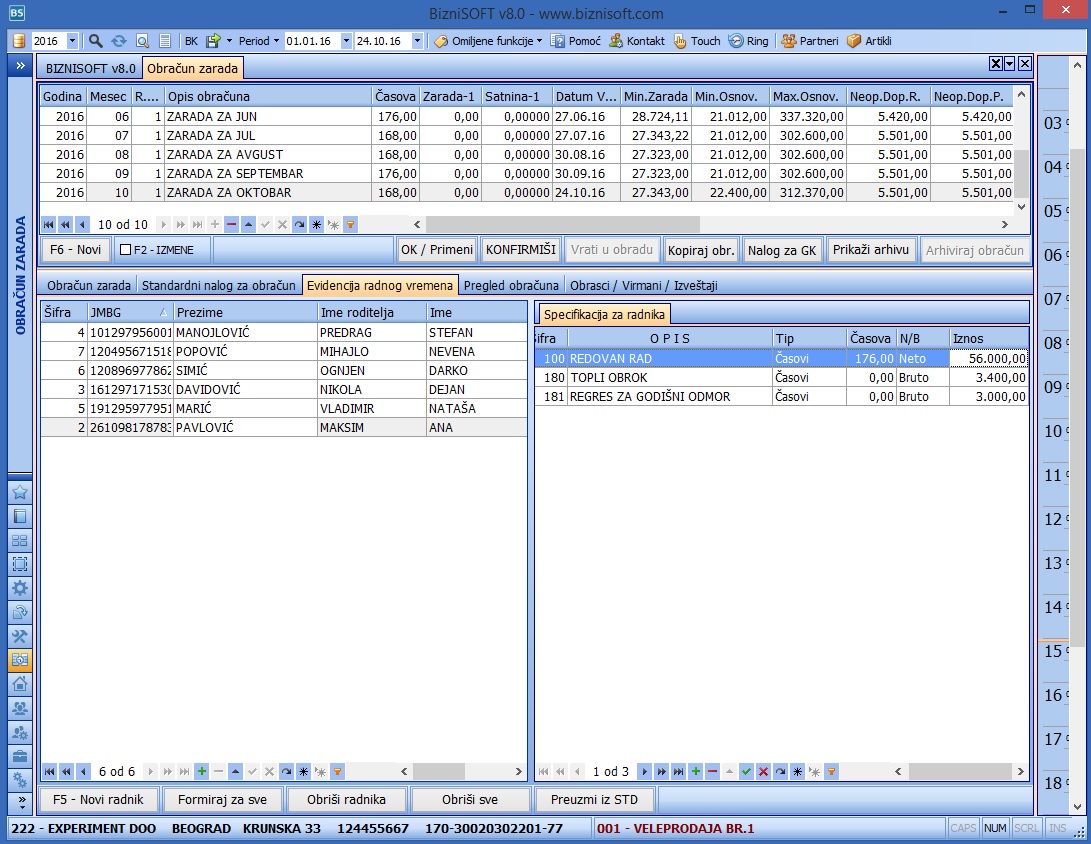The image size is (1091, 844).
Task: Click the Nalog za GK button
Action: coord(782,250)
